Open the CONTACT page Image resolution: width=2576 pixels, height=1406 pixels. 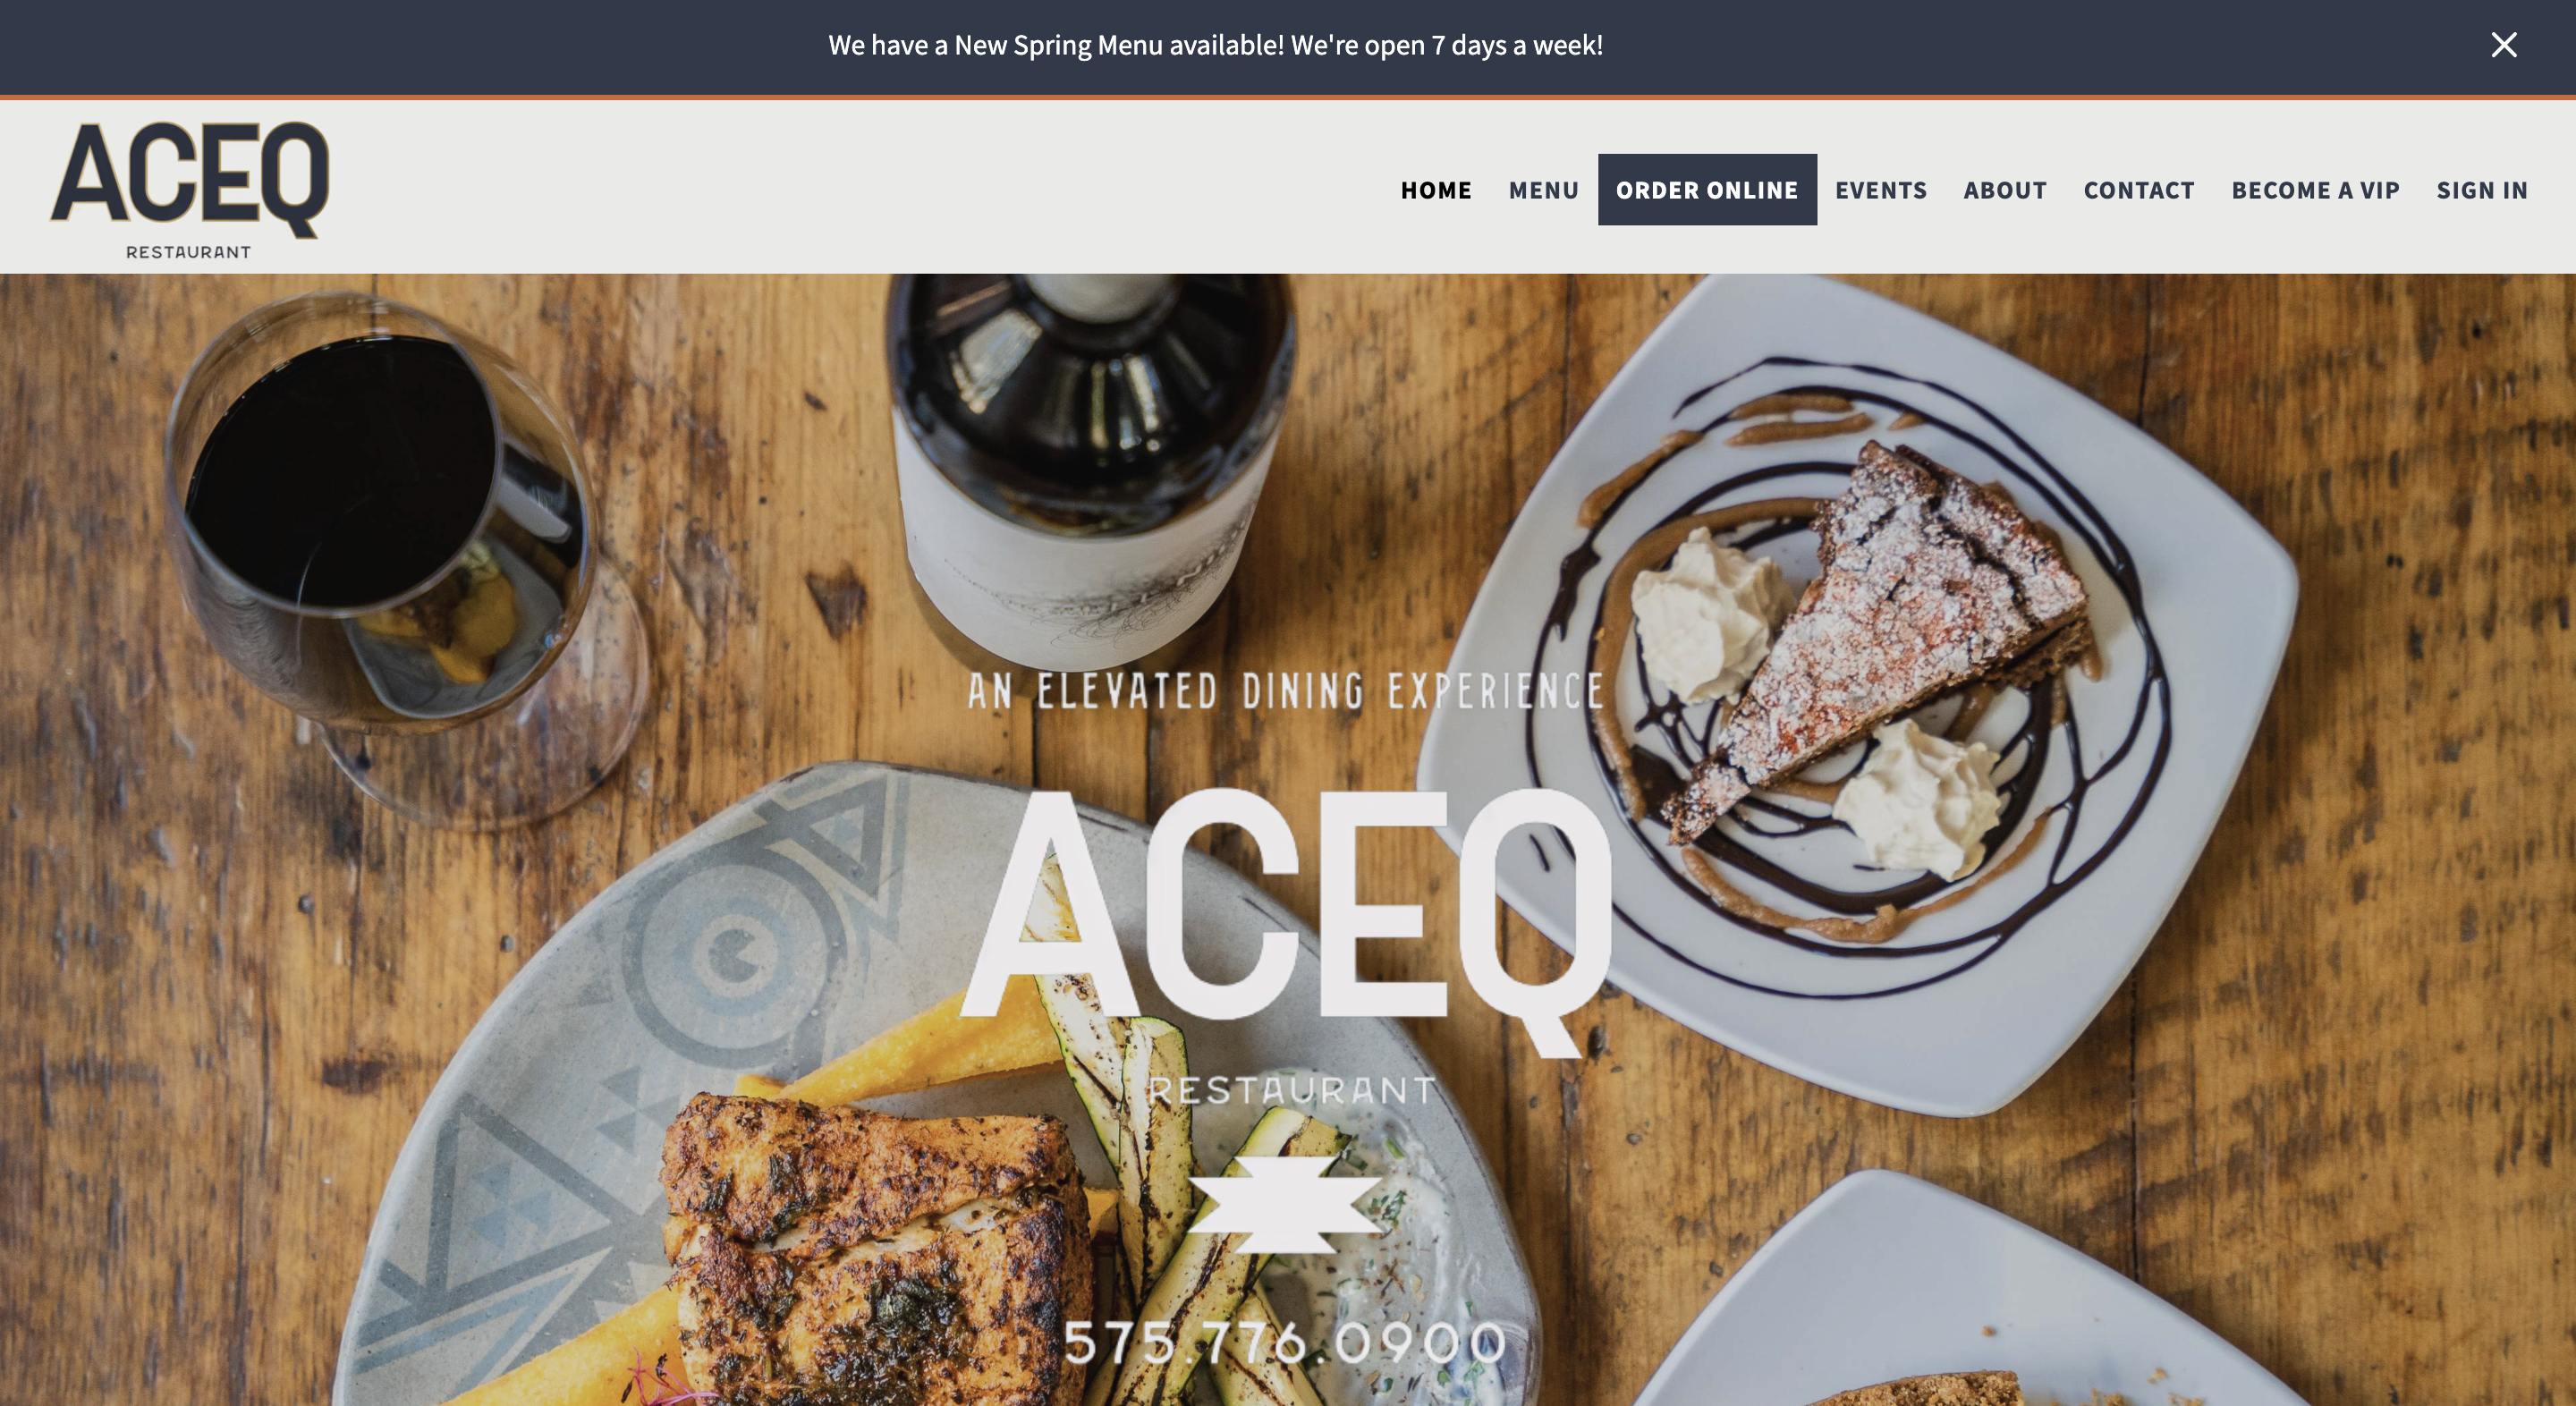pyautogui.click(x=2139, y=190)
